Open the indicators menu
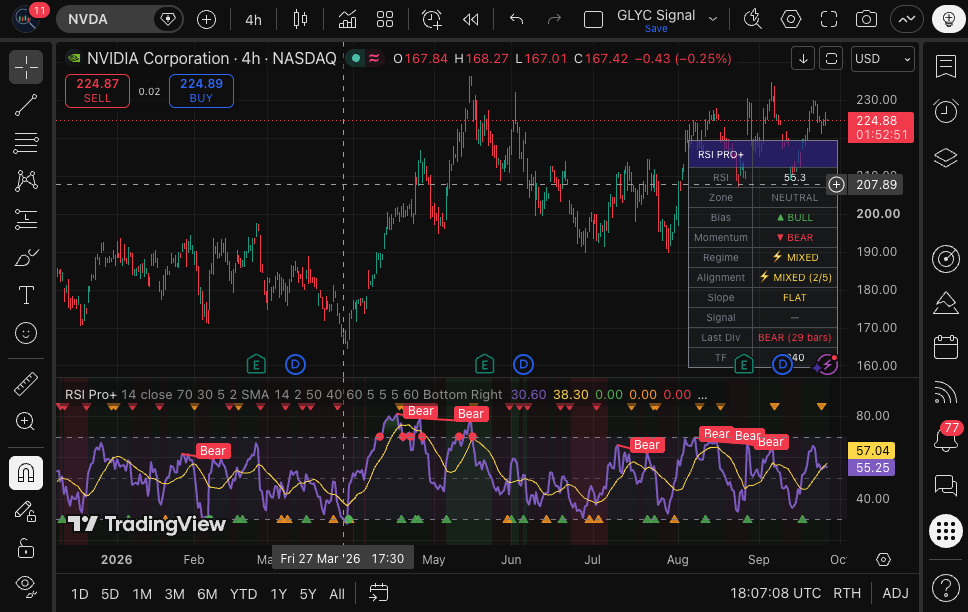 pos(347,19)
